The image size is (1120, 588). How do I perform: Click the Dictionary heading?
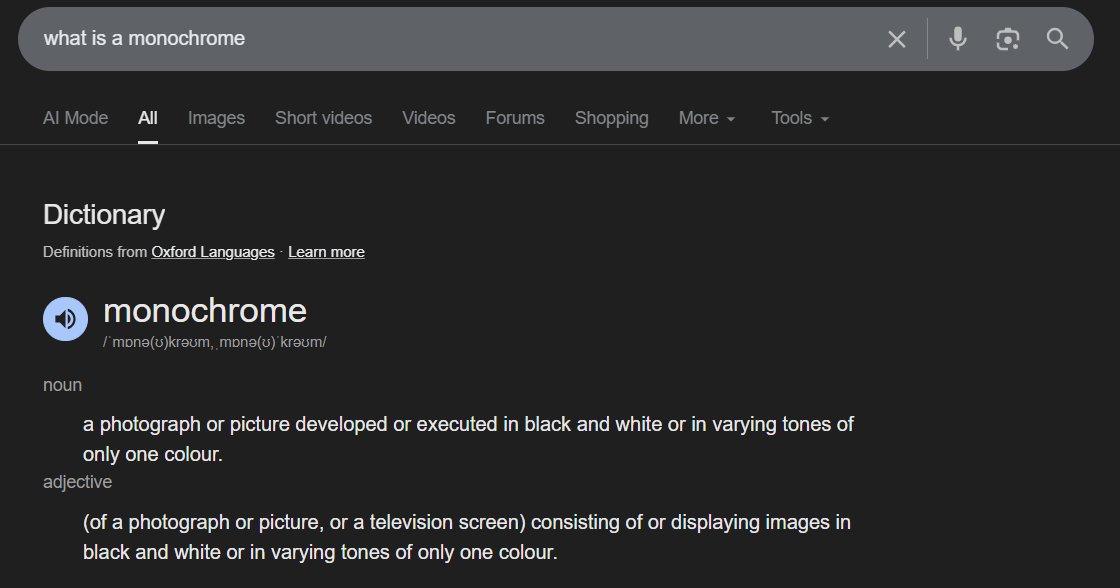tap(104, 215)
